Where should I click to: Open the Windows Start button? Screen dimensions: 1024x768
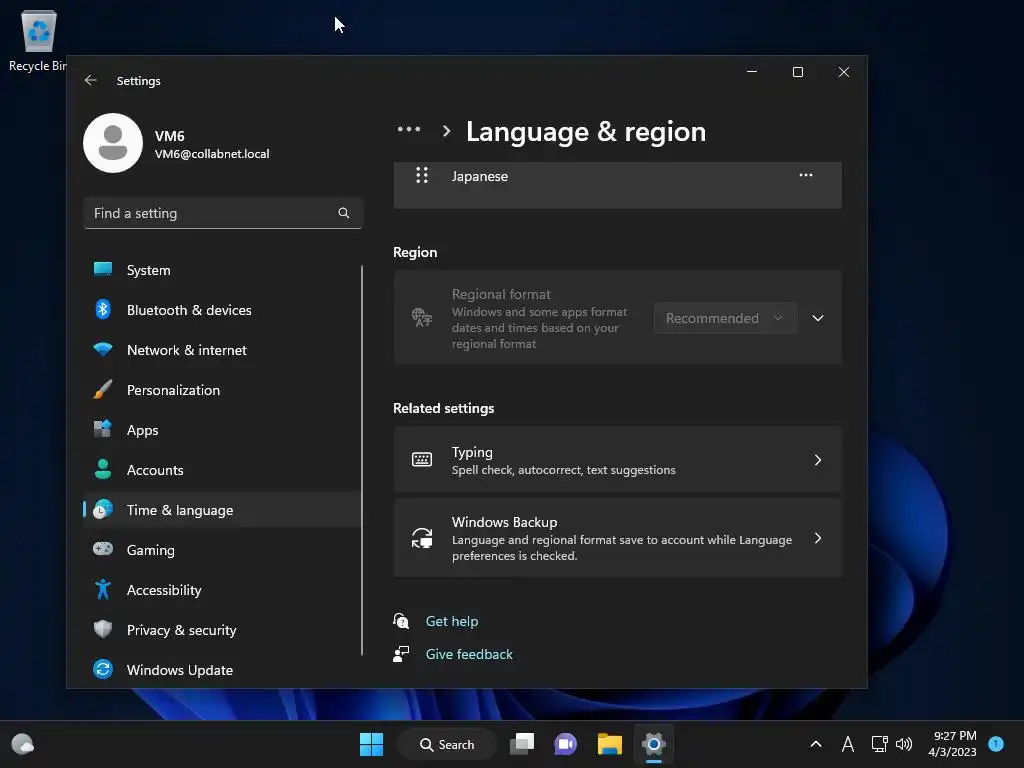(372, 744)
